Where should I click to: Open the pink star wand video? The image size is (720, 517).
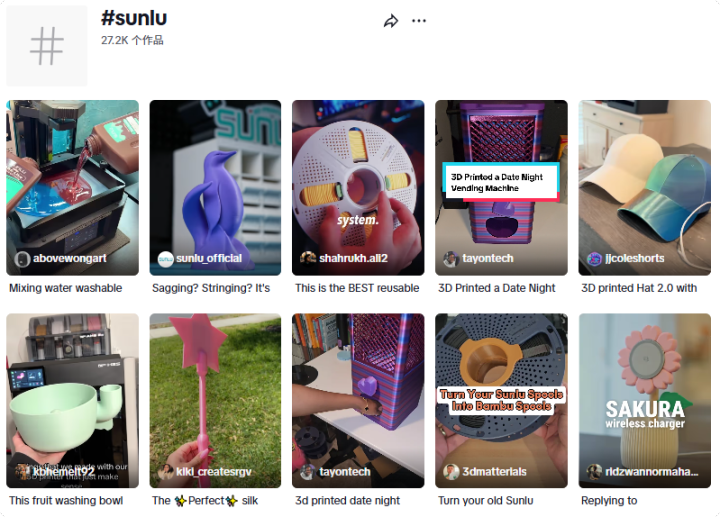click(x=215, y=400)
